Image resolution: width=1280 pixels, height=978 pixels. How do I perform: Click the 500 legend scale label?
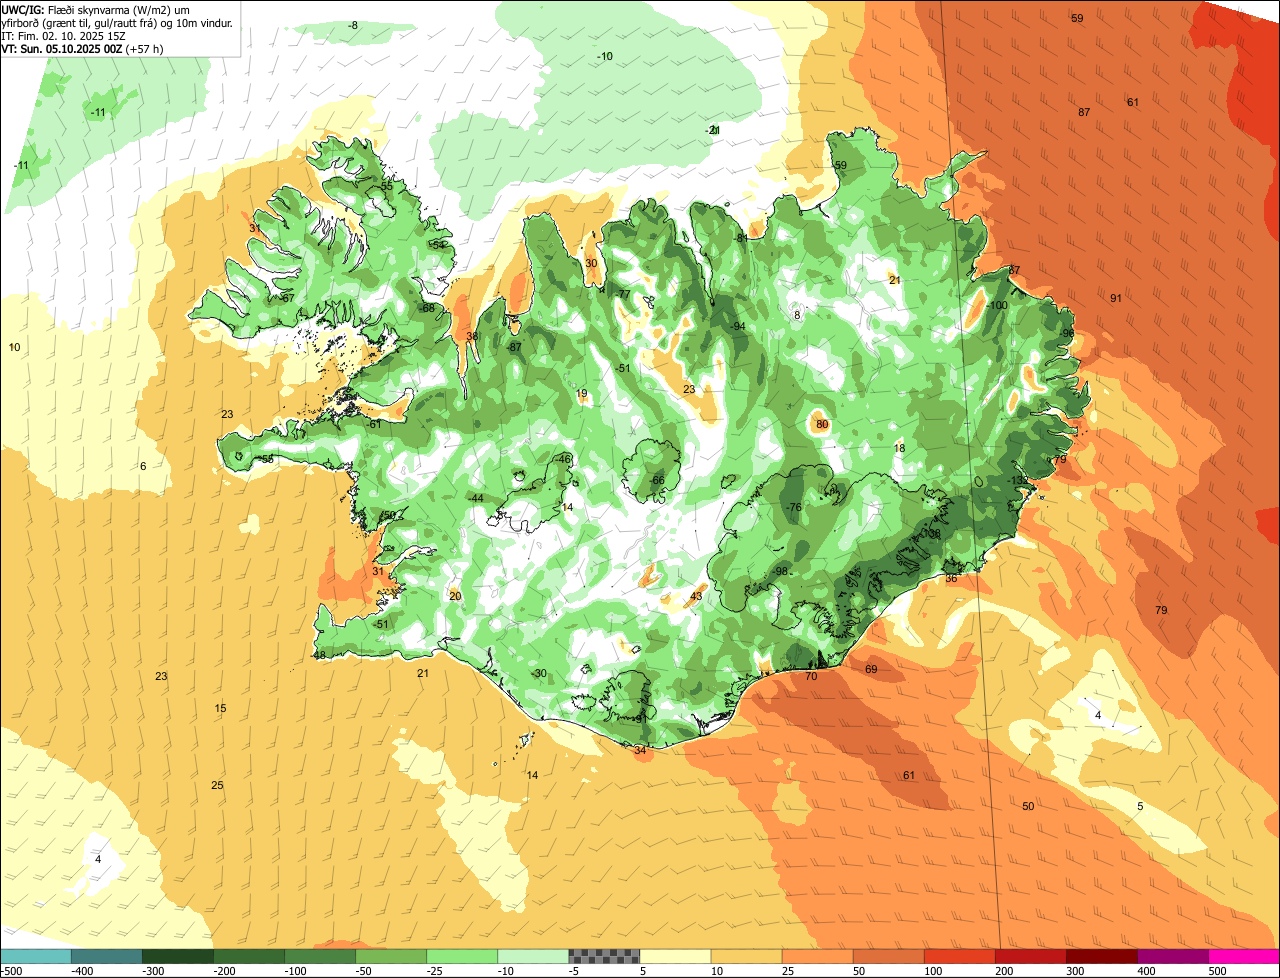pos(1217,971)
